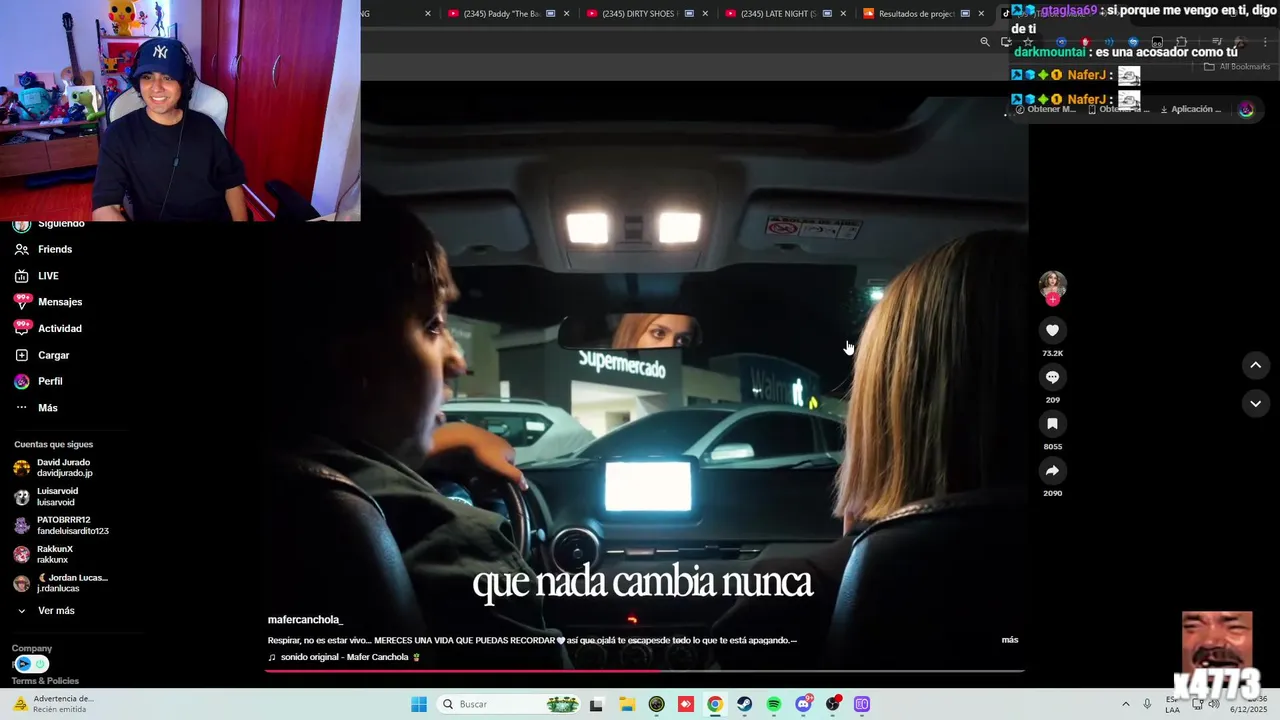Click the Friends people icon
1280x720 pixels.
pyautogui.click(x=21, y=249)
